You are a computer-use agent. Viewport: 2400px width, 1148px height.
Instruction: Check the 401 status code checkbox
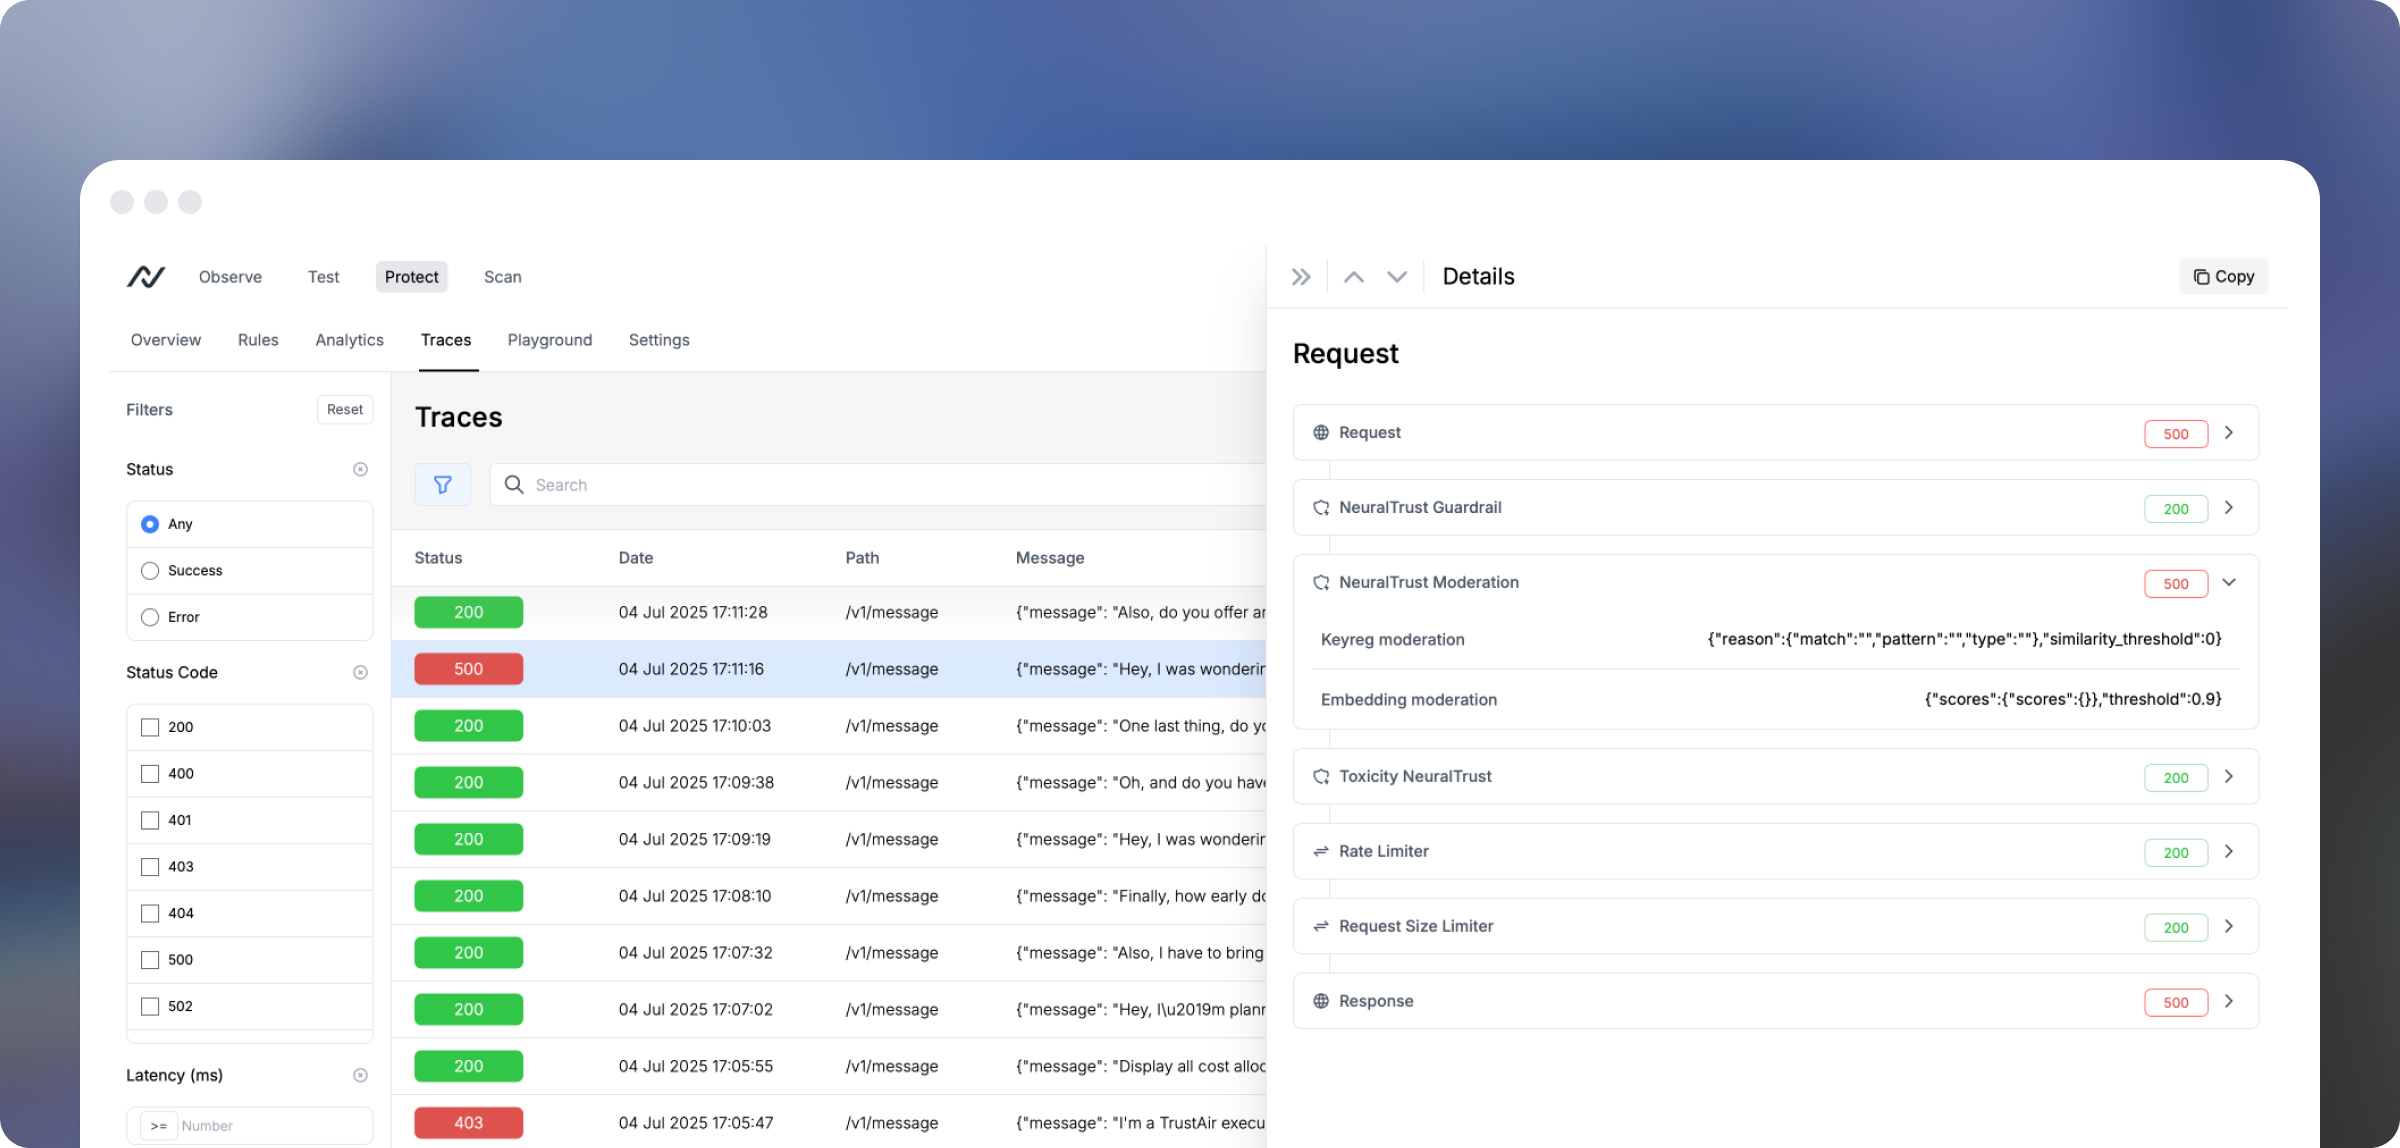point(150,820)
